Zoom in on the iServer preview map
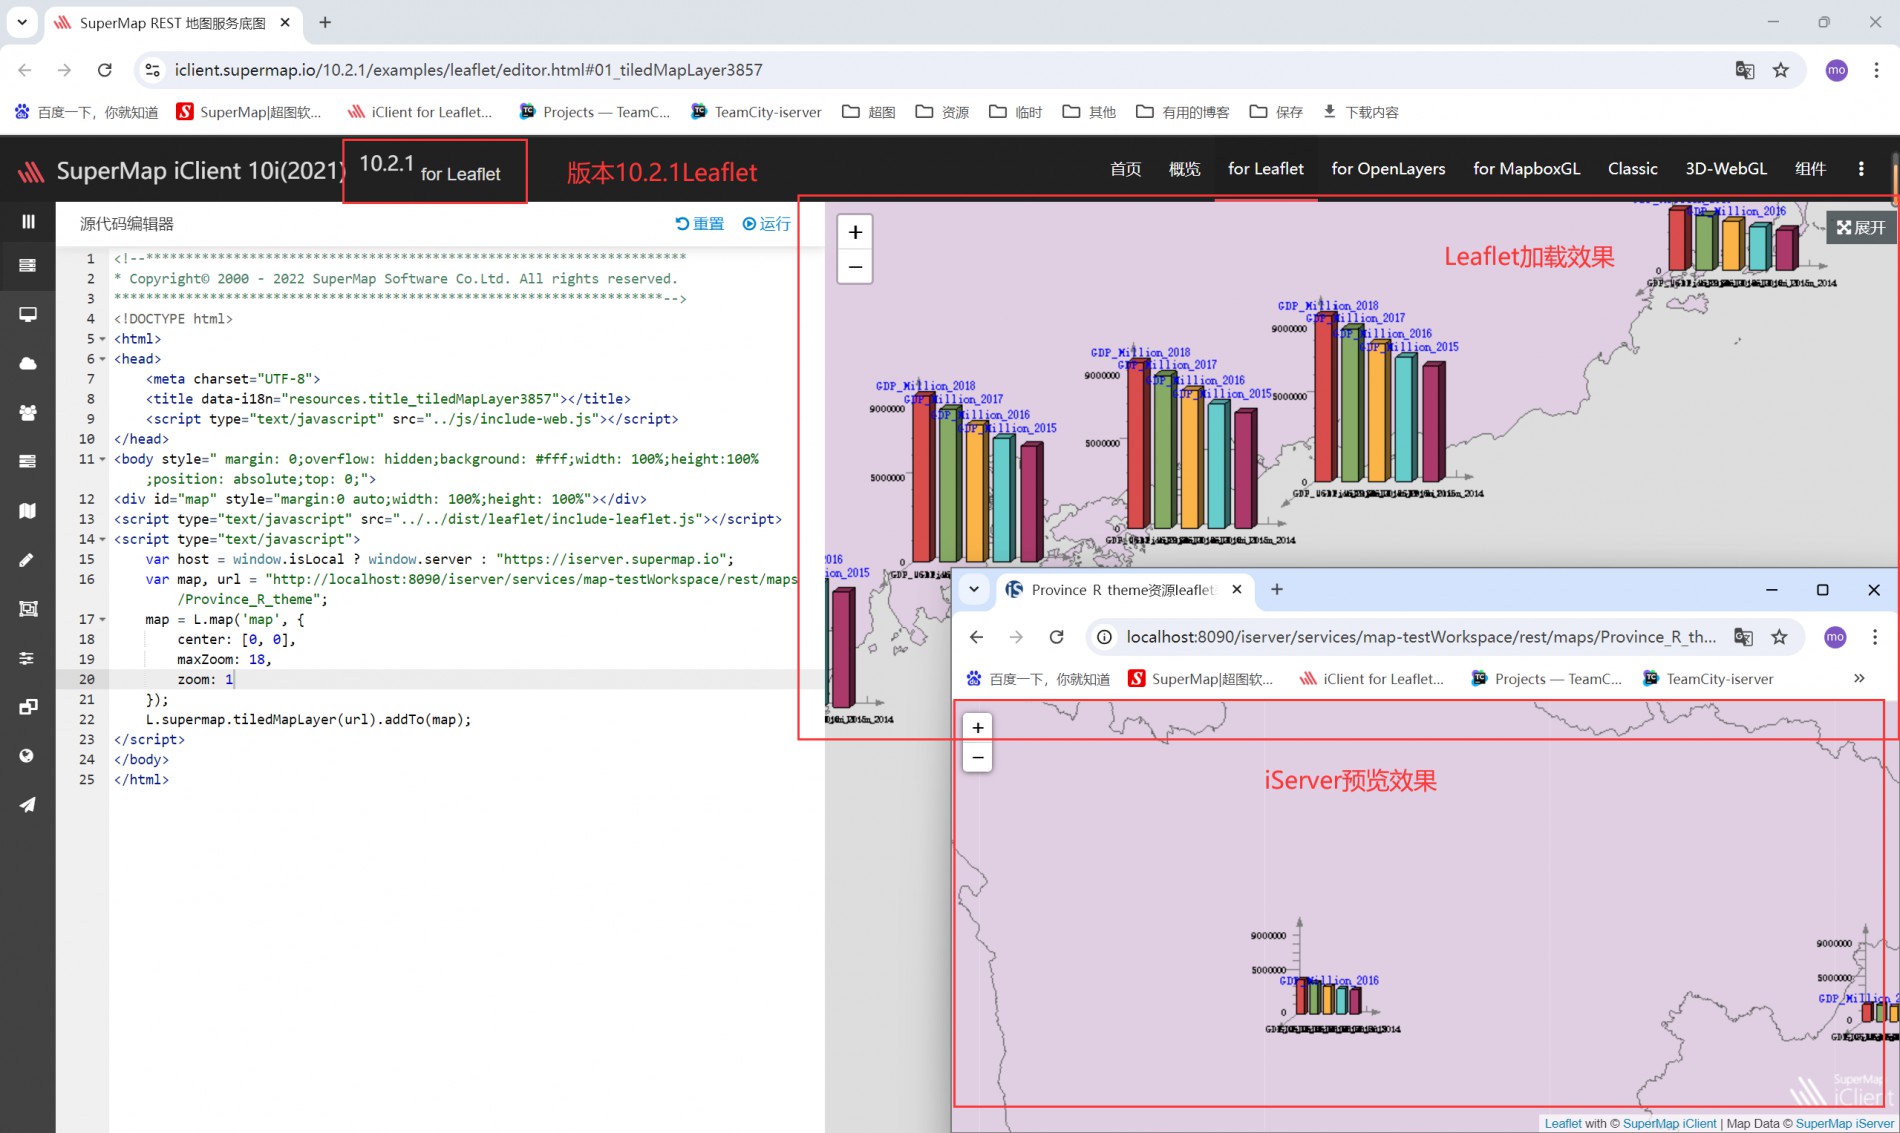The height and width of the screenshot is (1133, 1900). point(978,727)
